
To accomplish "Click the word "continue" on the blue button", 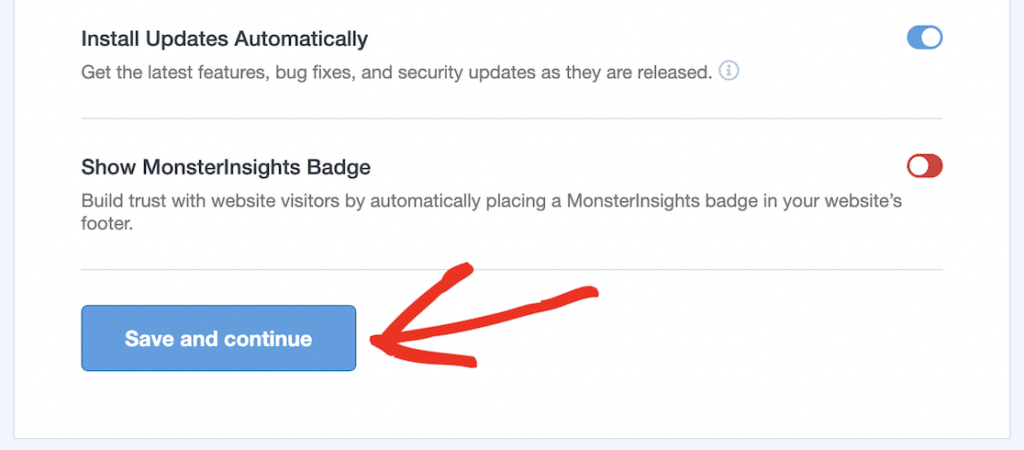I will point(268,339).
